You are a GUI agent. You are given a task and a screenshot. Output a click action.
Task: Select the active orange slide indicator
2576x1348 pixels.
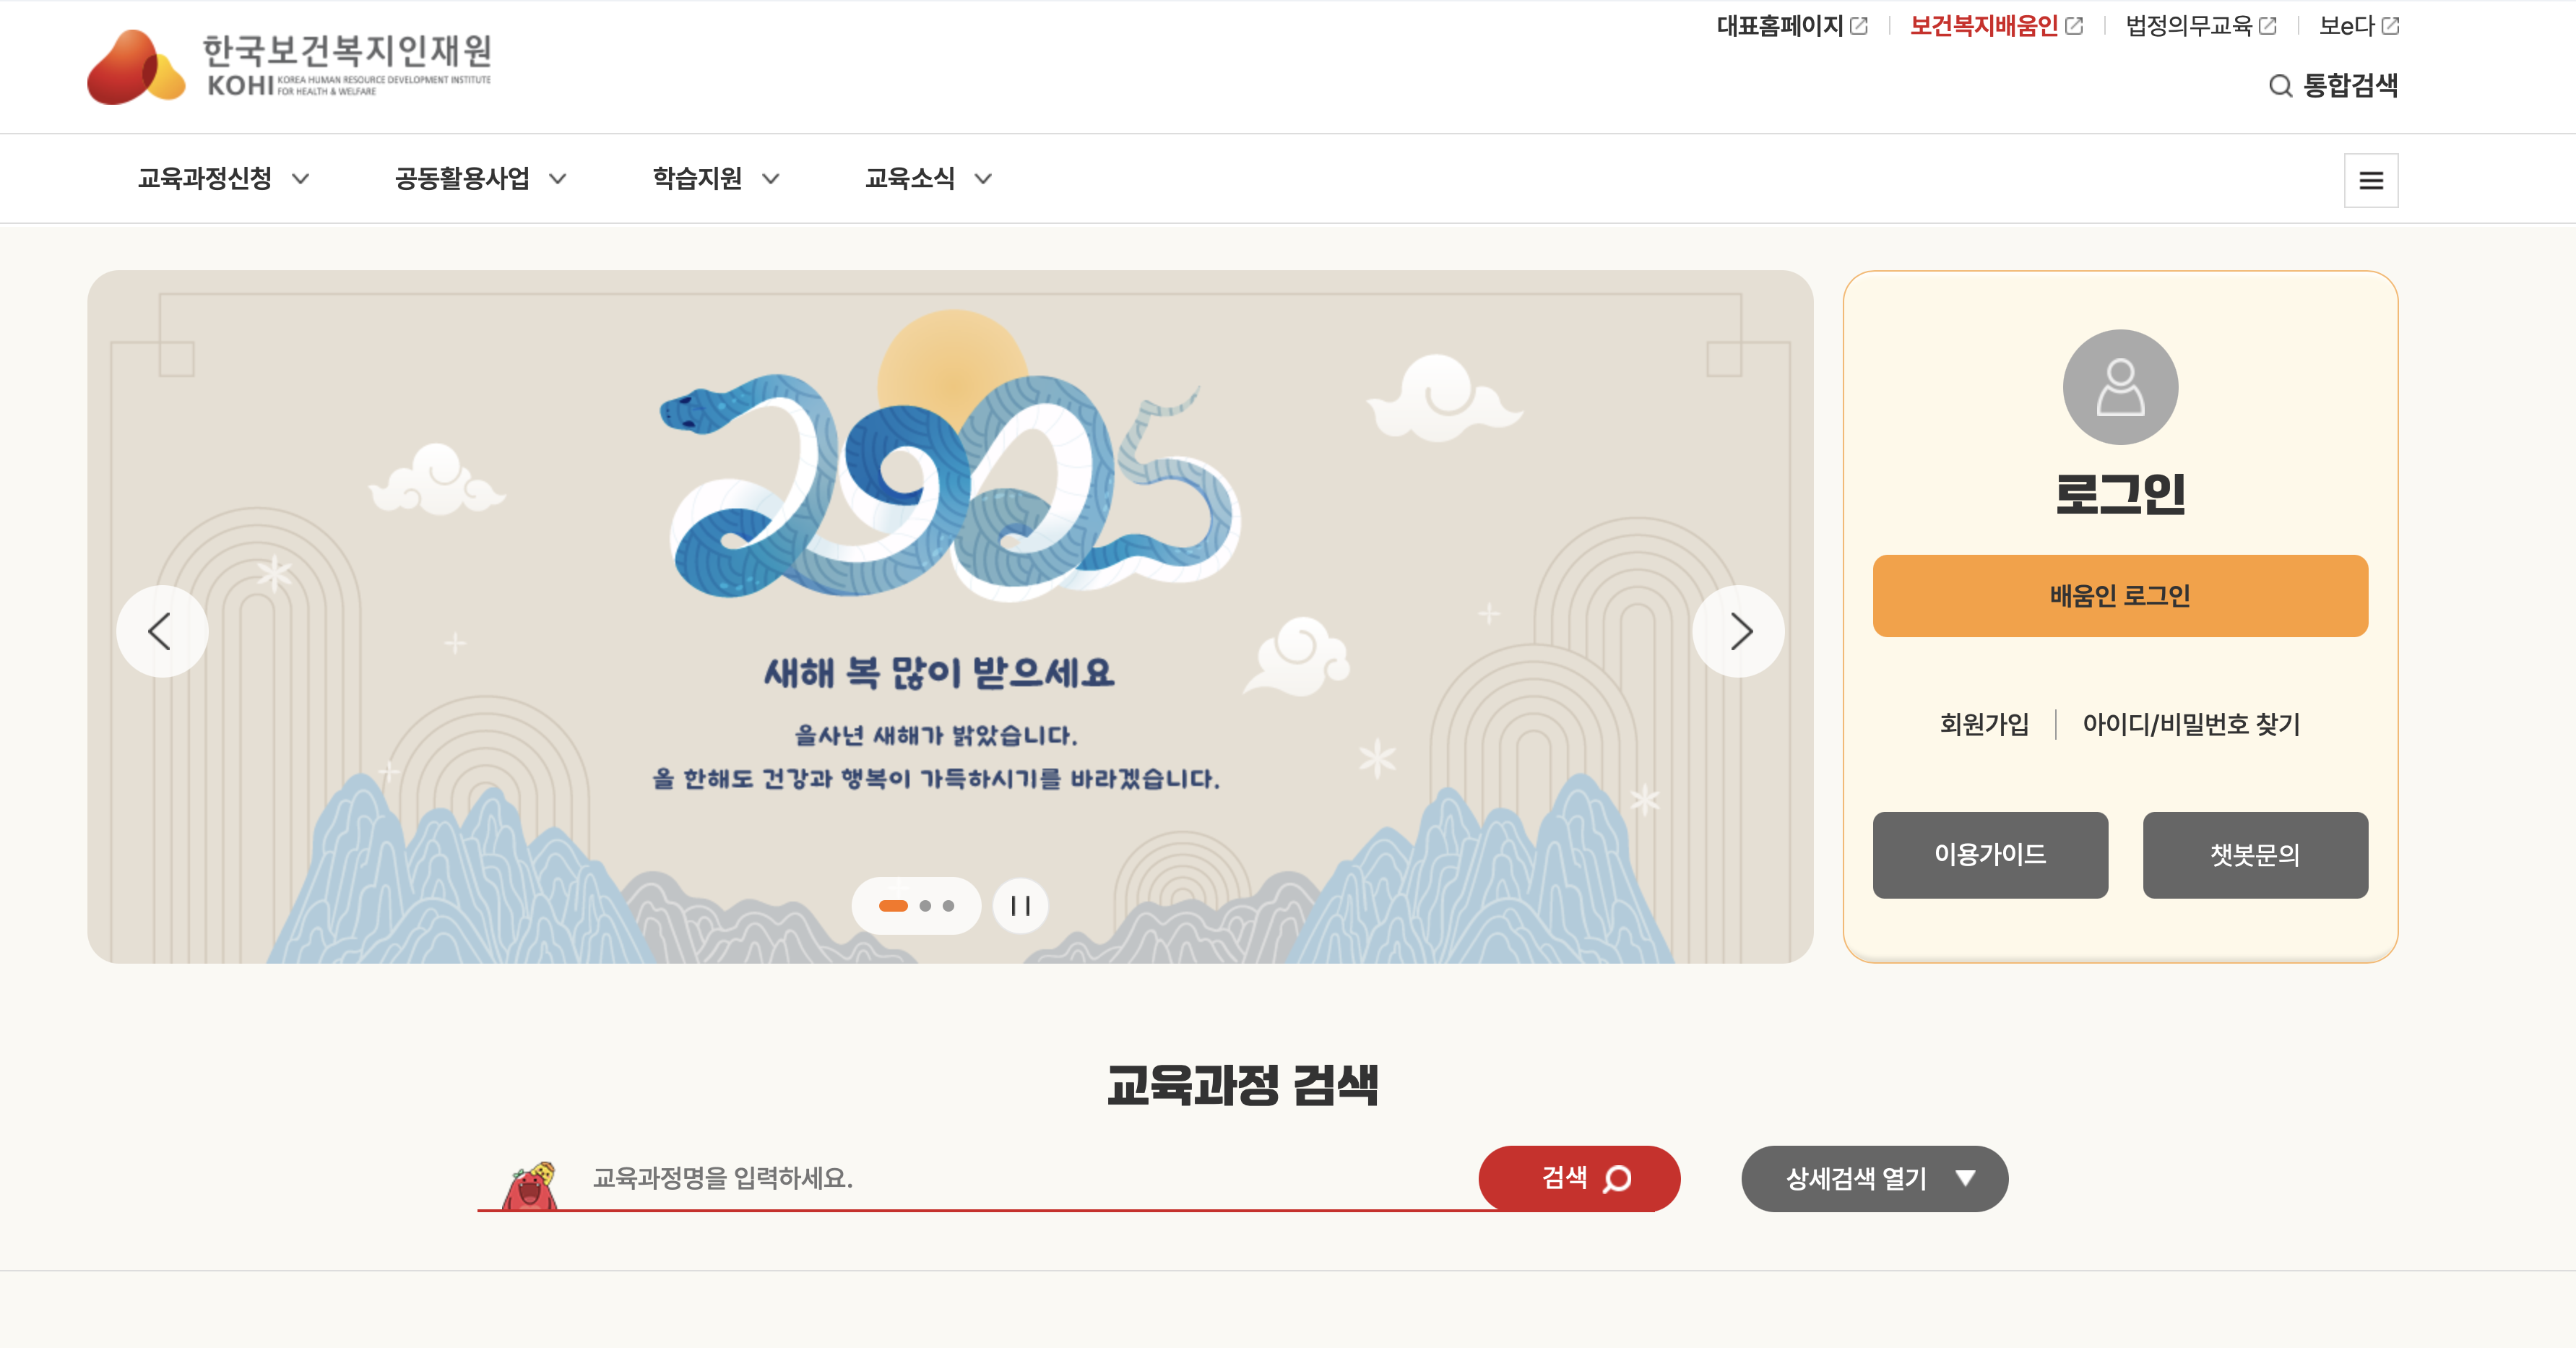coord(893,906)
